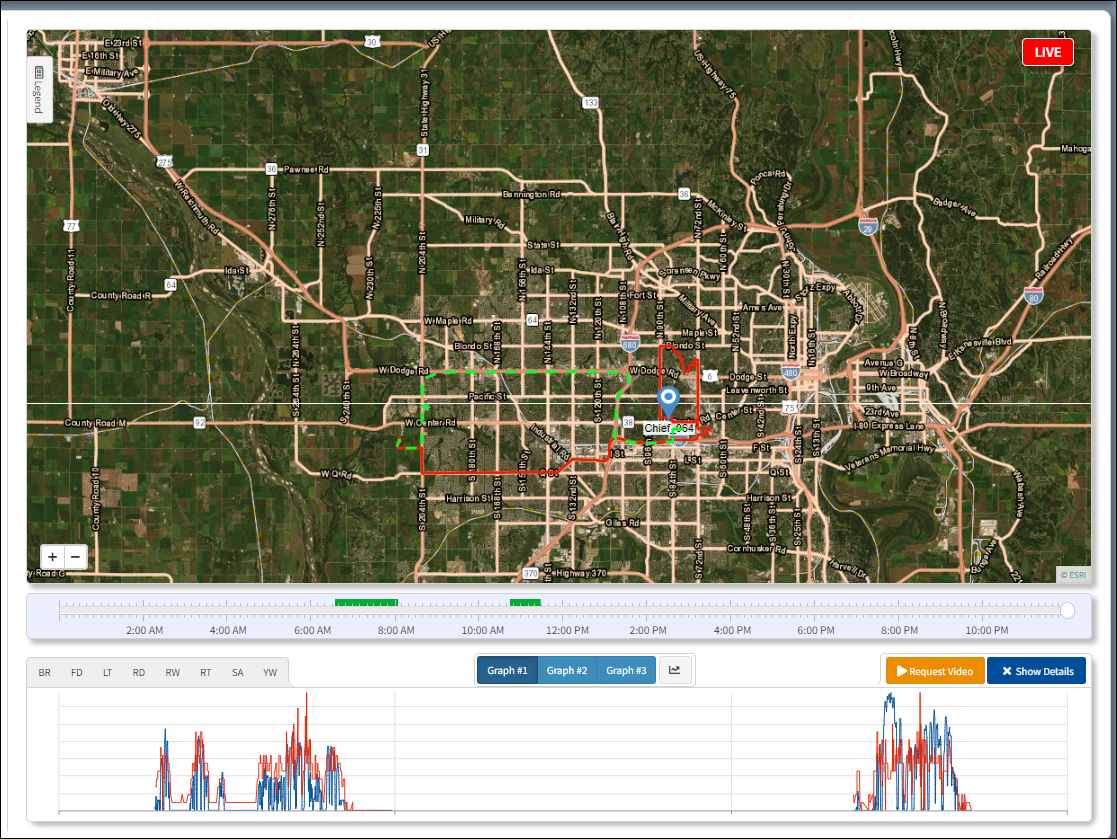Select the Chief_064 vehicle marker on map
Viewport: 1117px width, 839px height.
coord(668,398)
